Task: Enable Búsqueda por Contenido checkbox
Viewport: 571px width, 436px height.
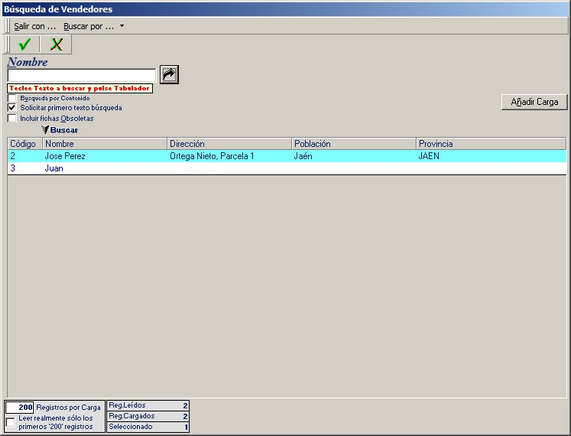Action: point(12,98)
